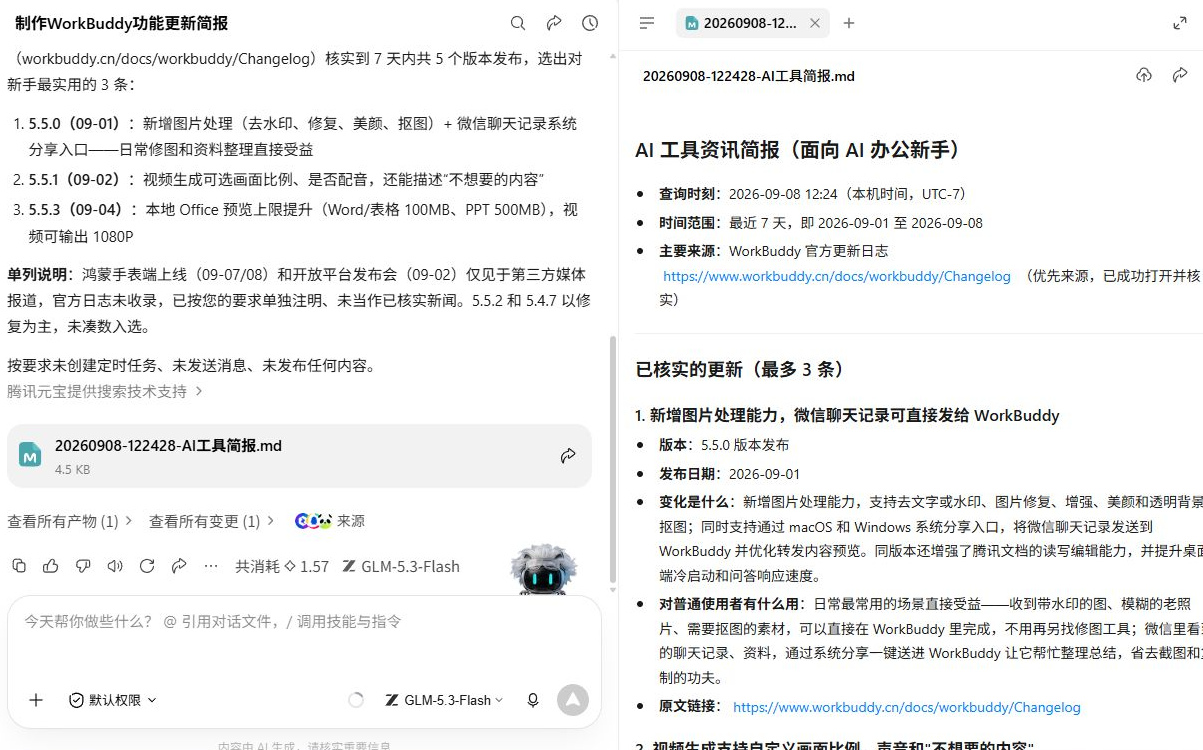The image size is (1203, 750).
Task: Focus the chat message input field
Action: tap(304, 621)
